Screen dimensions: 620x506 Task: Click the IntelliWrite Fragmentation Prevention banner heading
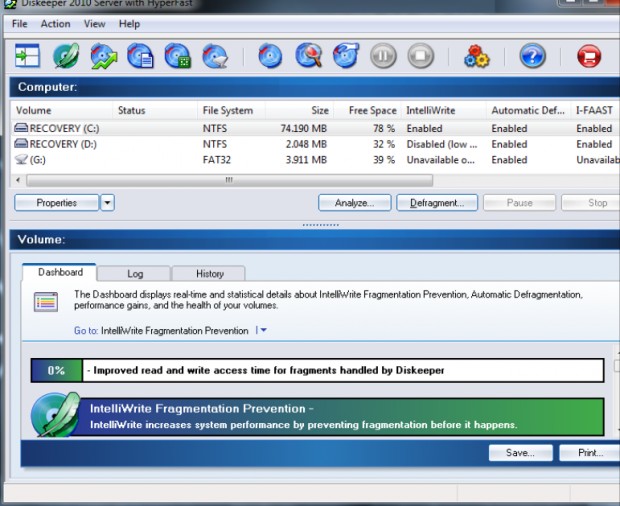coord(202,408)
